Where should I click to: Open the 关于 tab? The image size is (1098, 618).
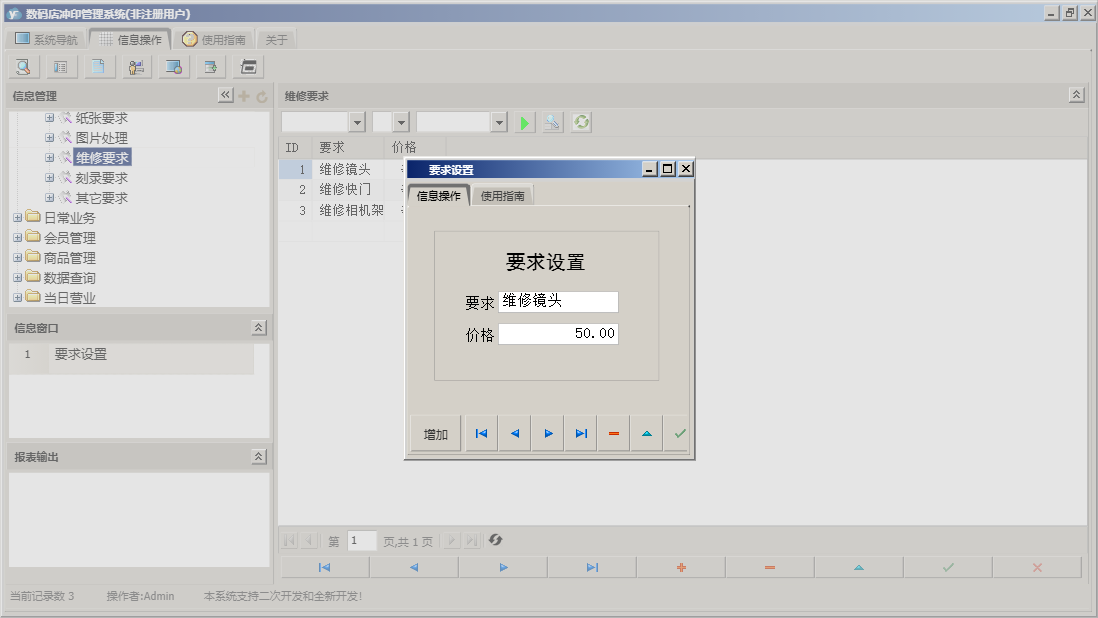pos(277,39)
